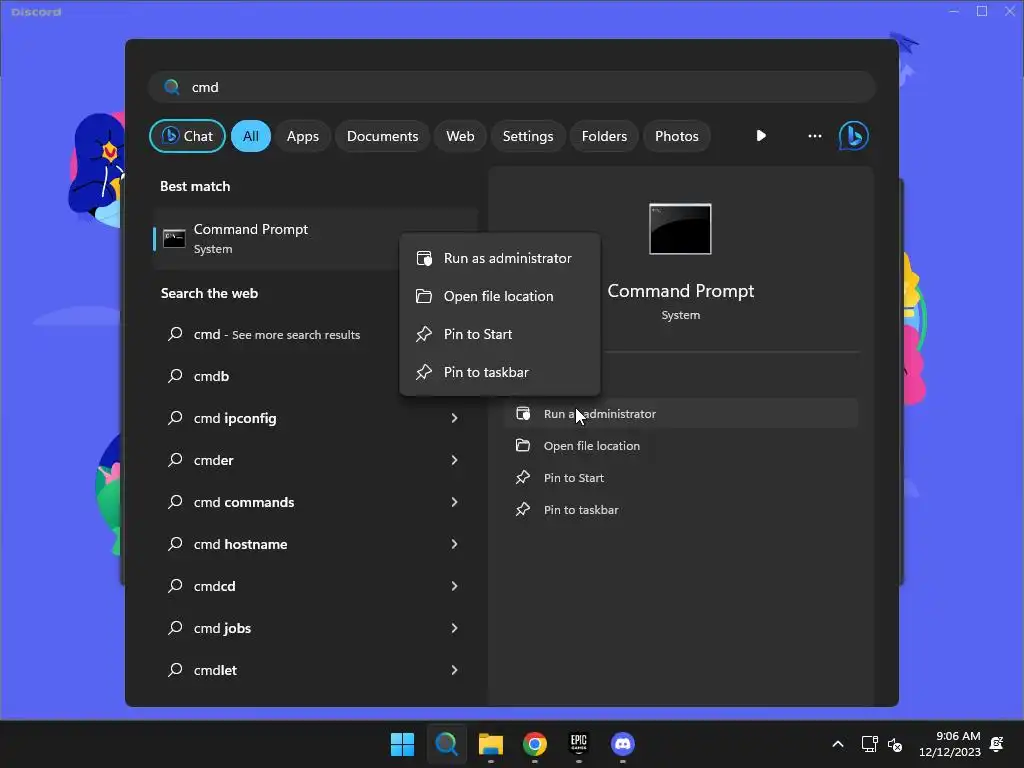Click the 'Command Prompt' title in preview pane
The image size is (1024, 768).
coord(680,291)
